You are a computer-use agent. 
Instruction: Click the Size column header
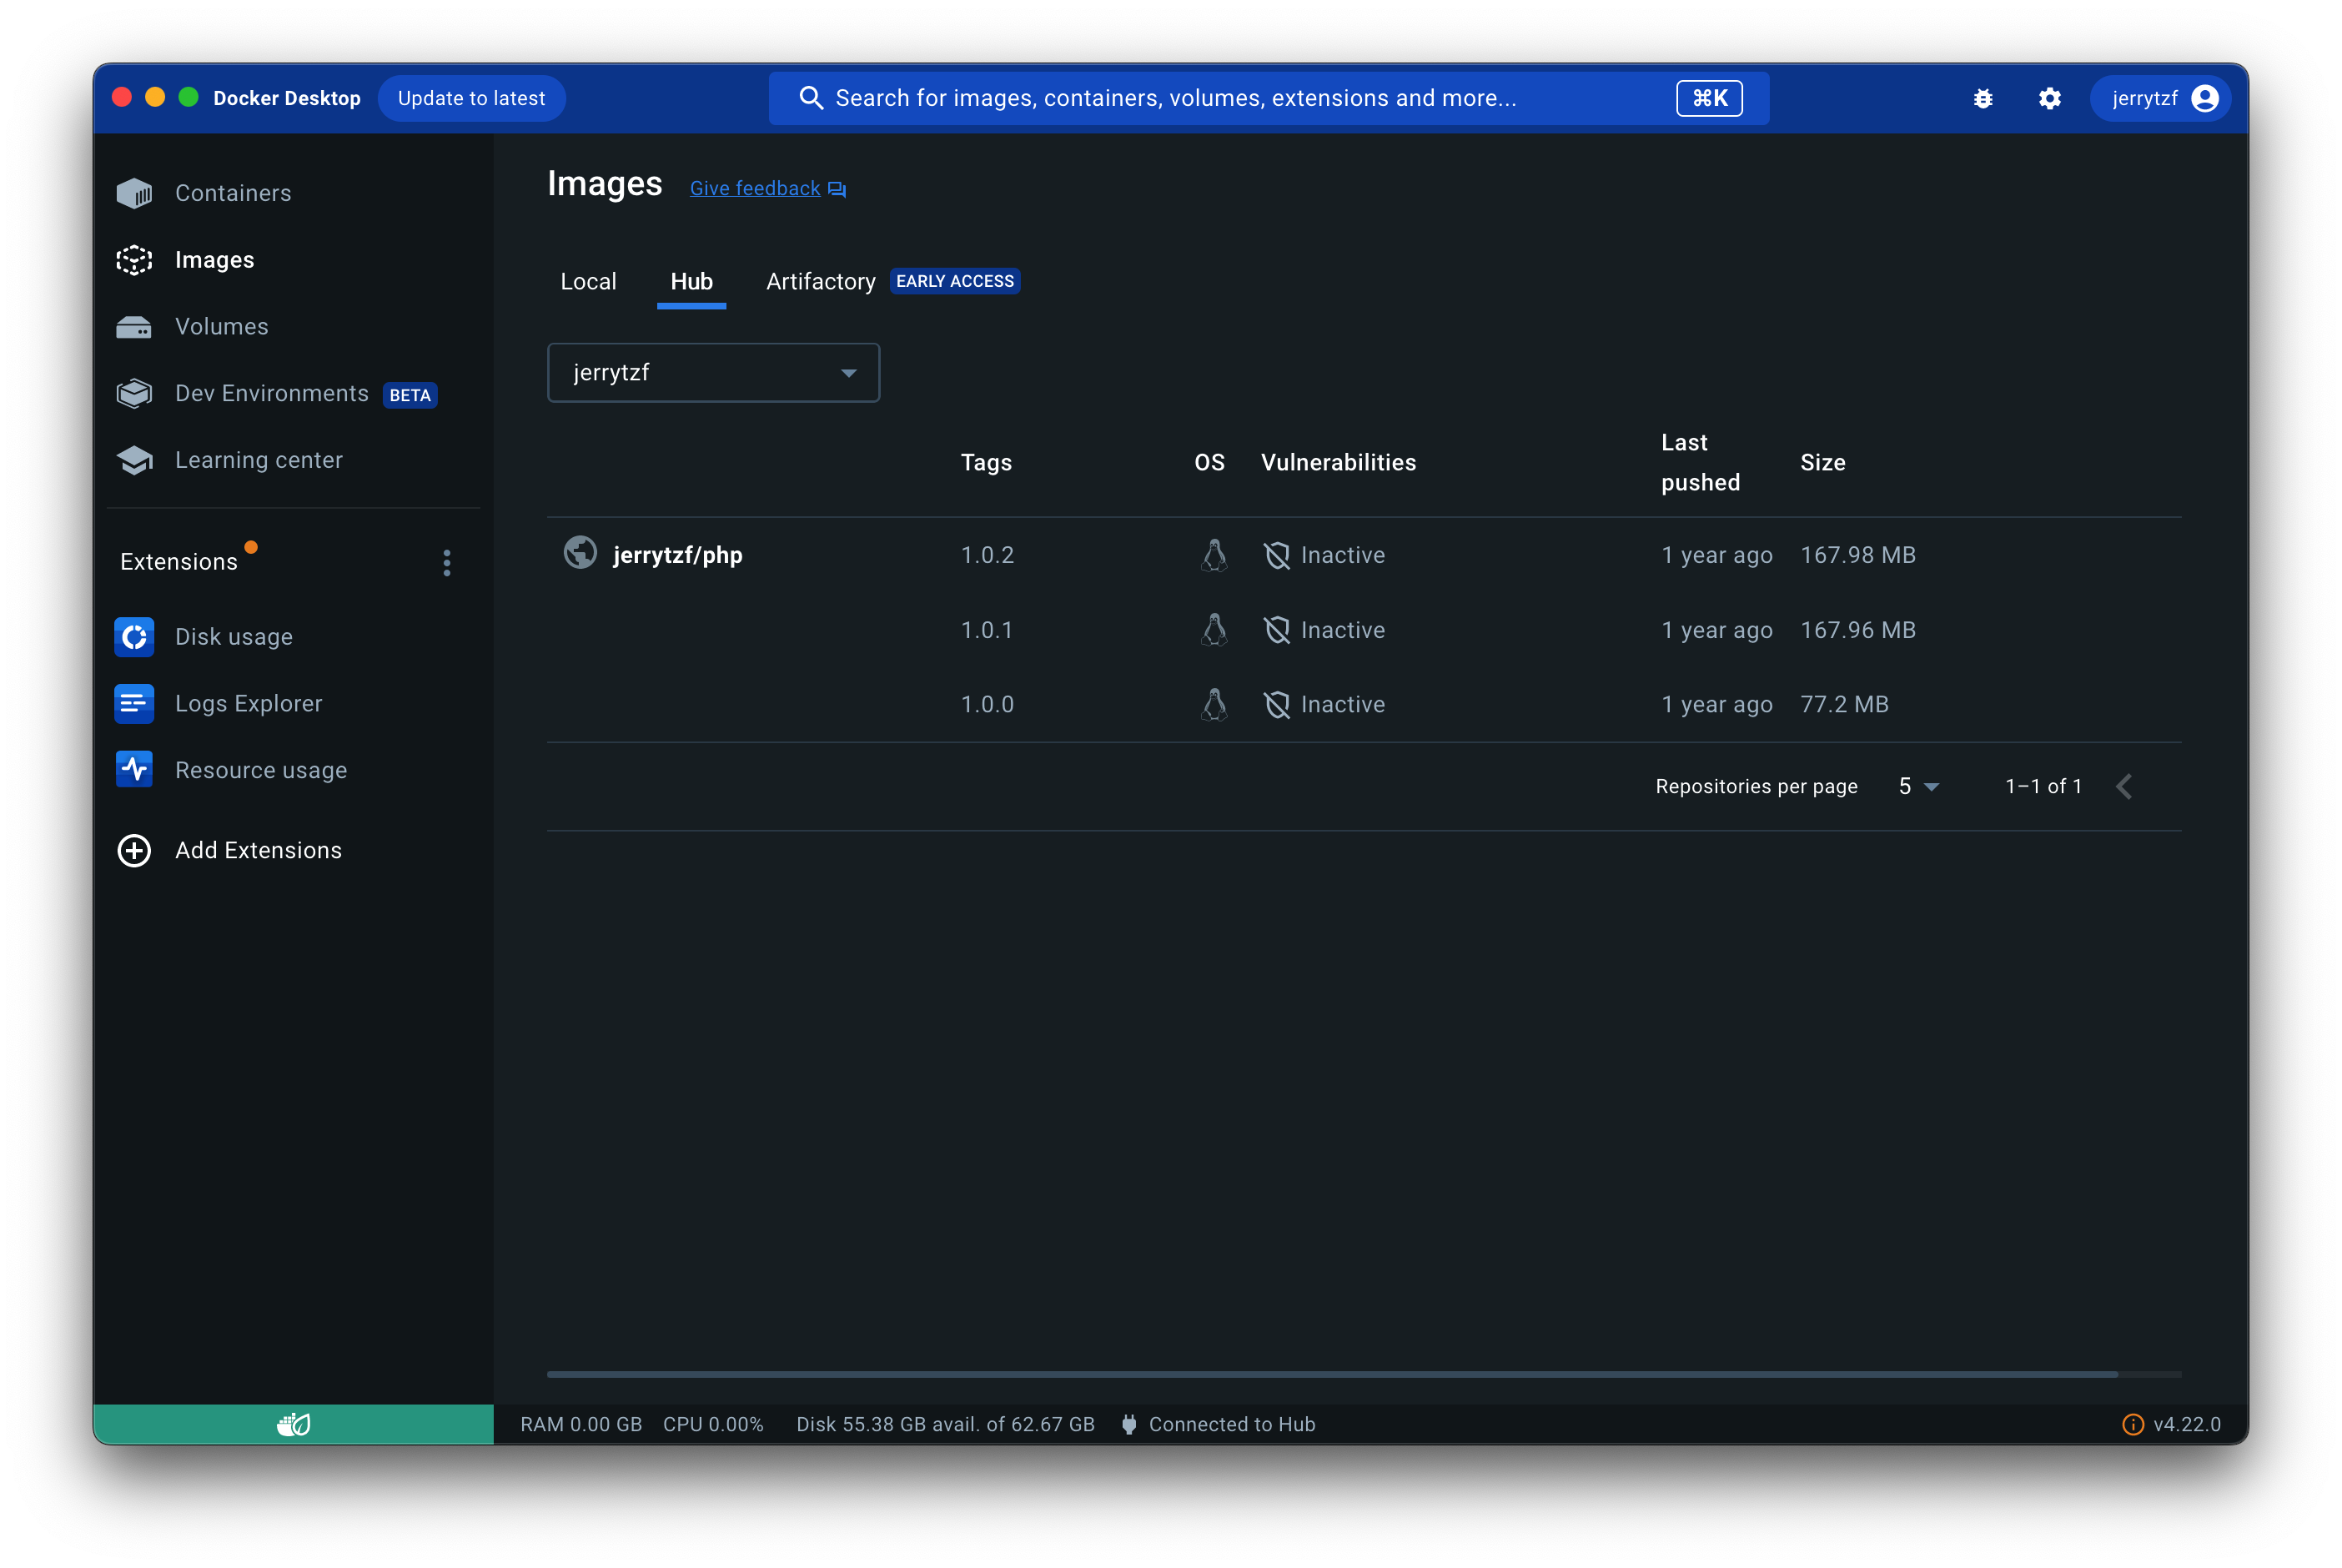click(x=1822, y=463)
